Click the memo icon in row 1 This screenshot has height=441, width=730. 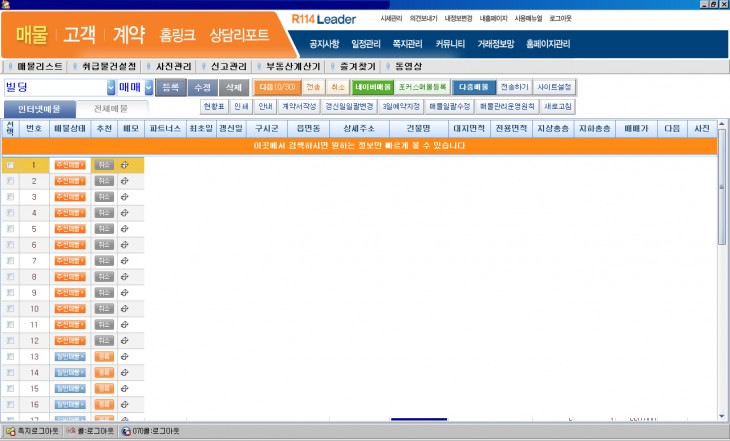(125, 165)
